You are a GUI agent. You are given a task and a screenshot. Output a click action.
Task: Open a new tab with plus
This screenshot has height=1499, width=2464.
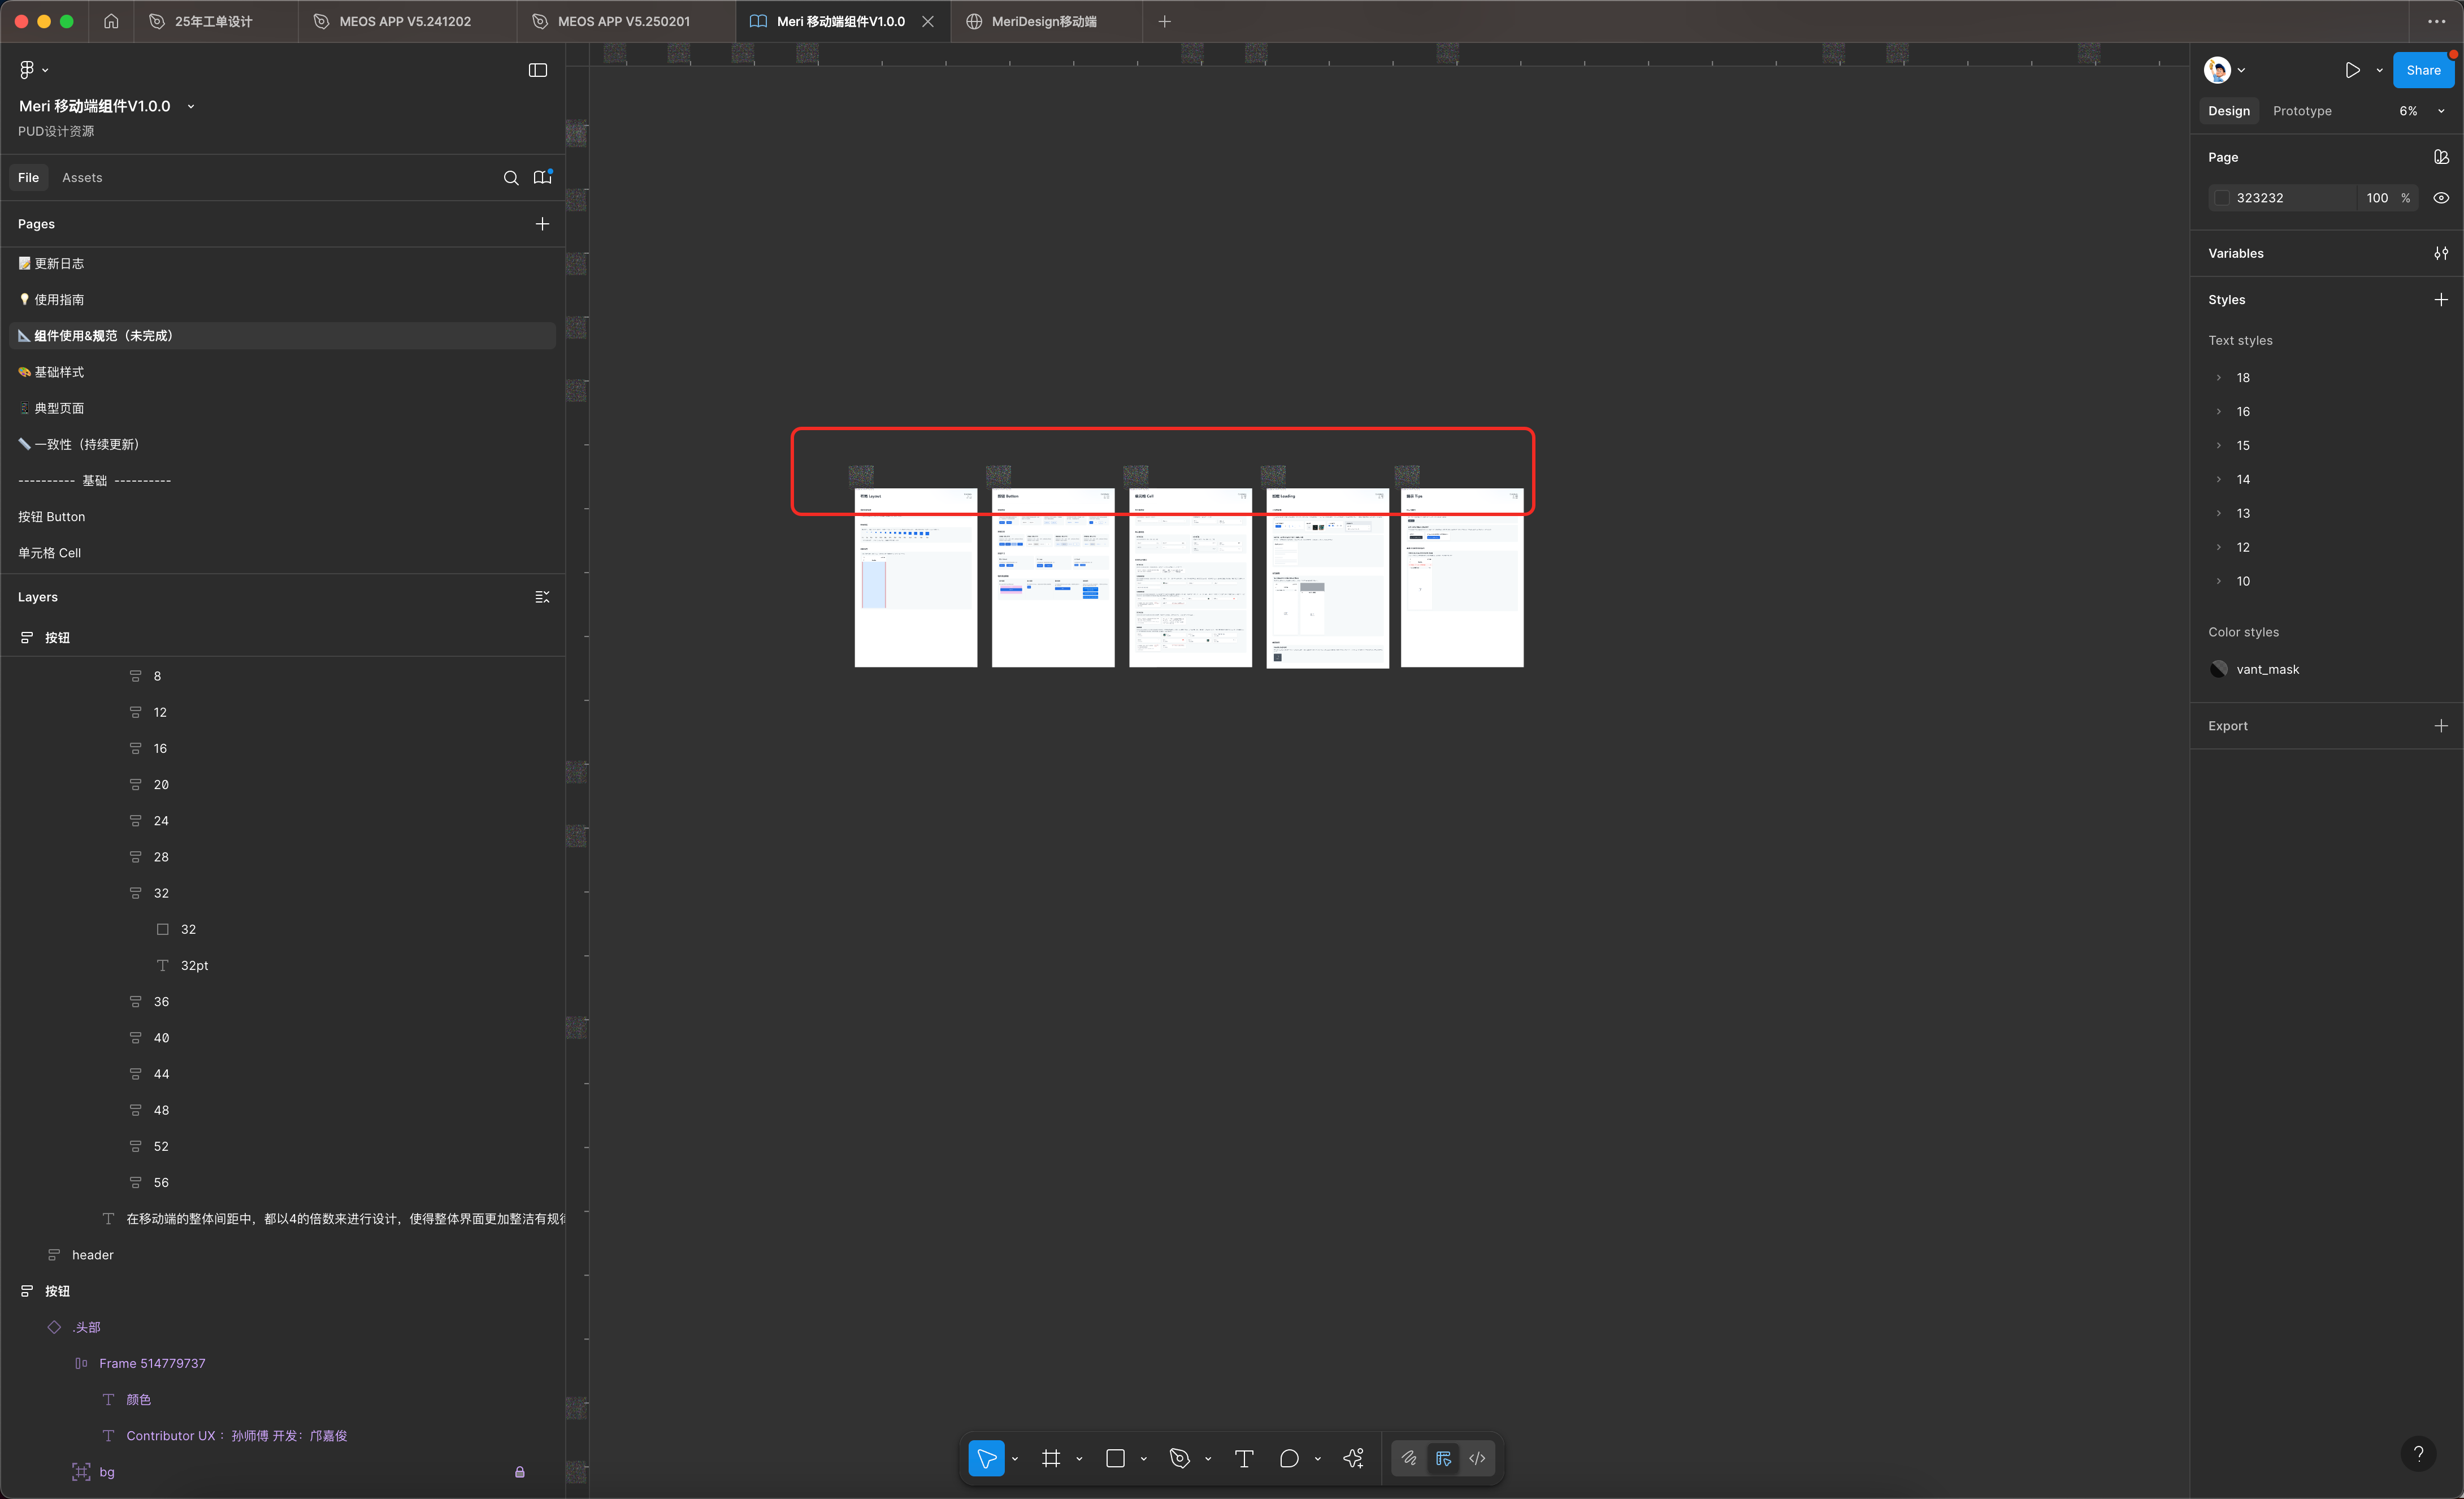point(1164,21)
